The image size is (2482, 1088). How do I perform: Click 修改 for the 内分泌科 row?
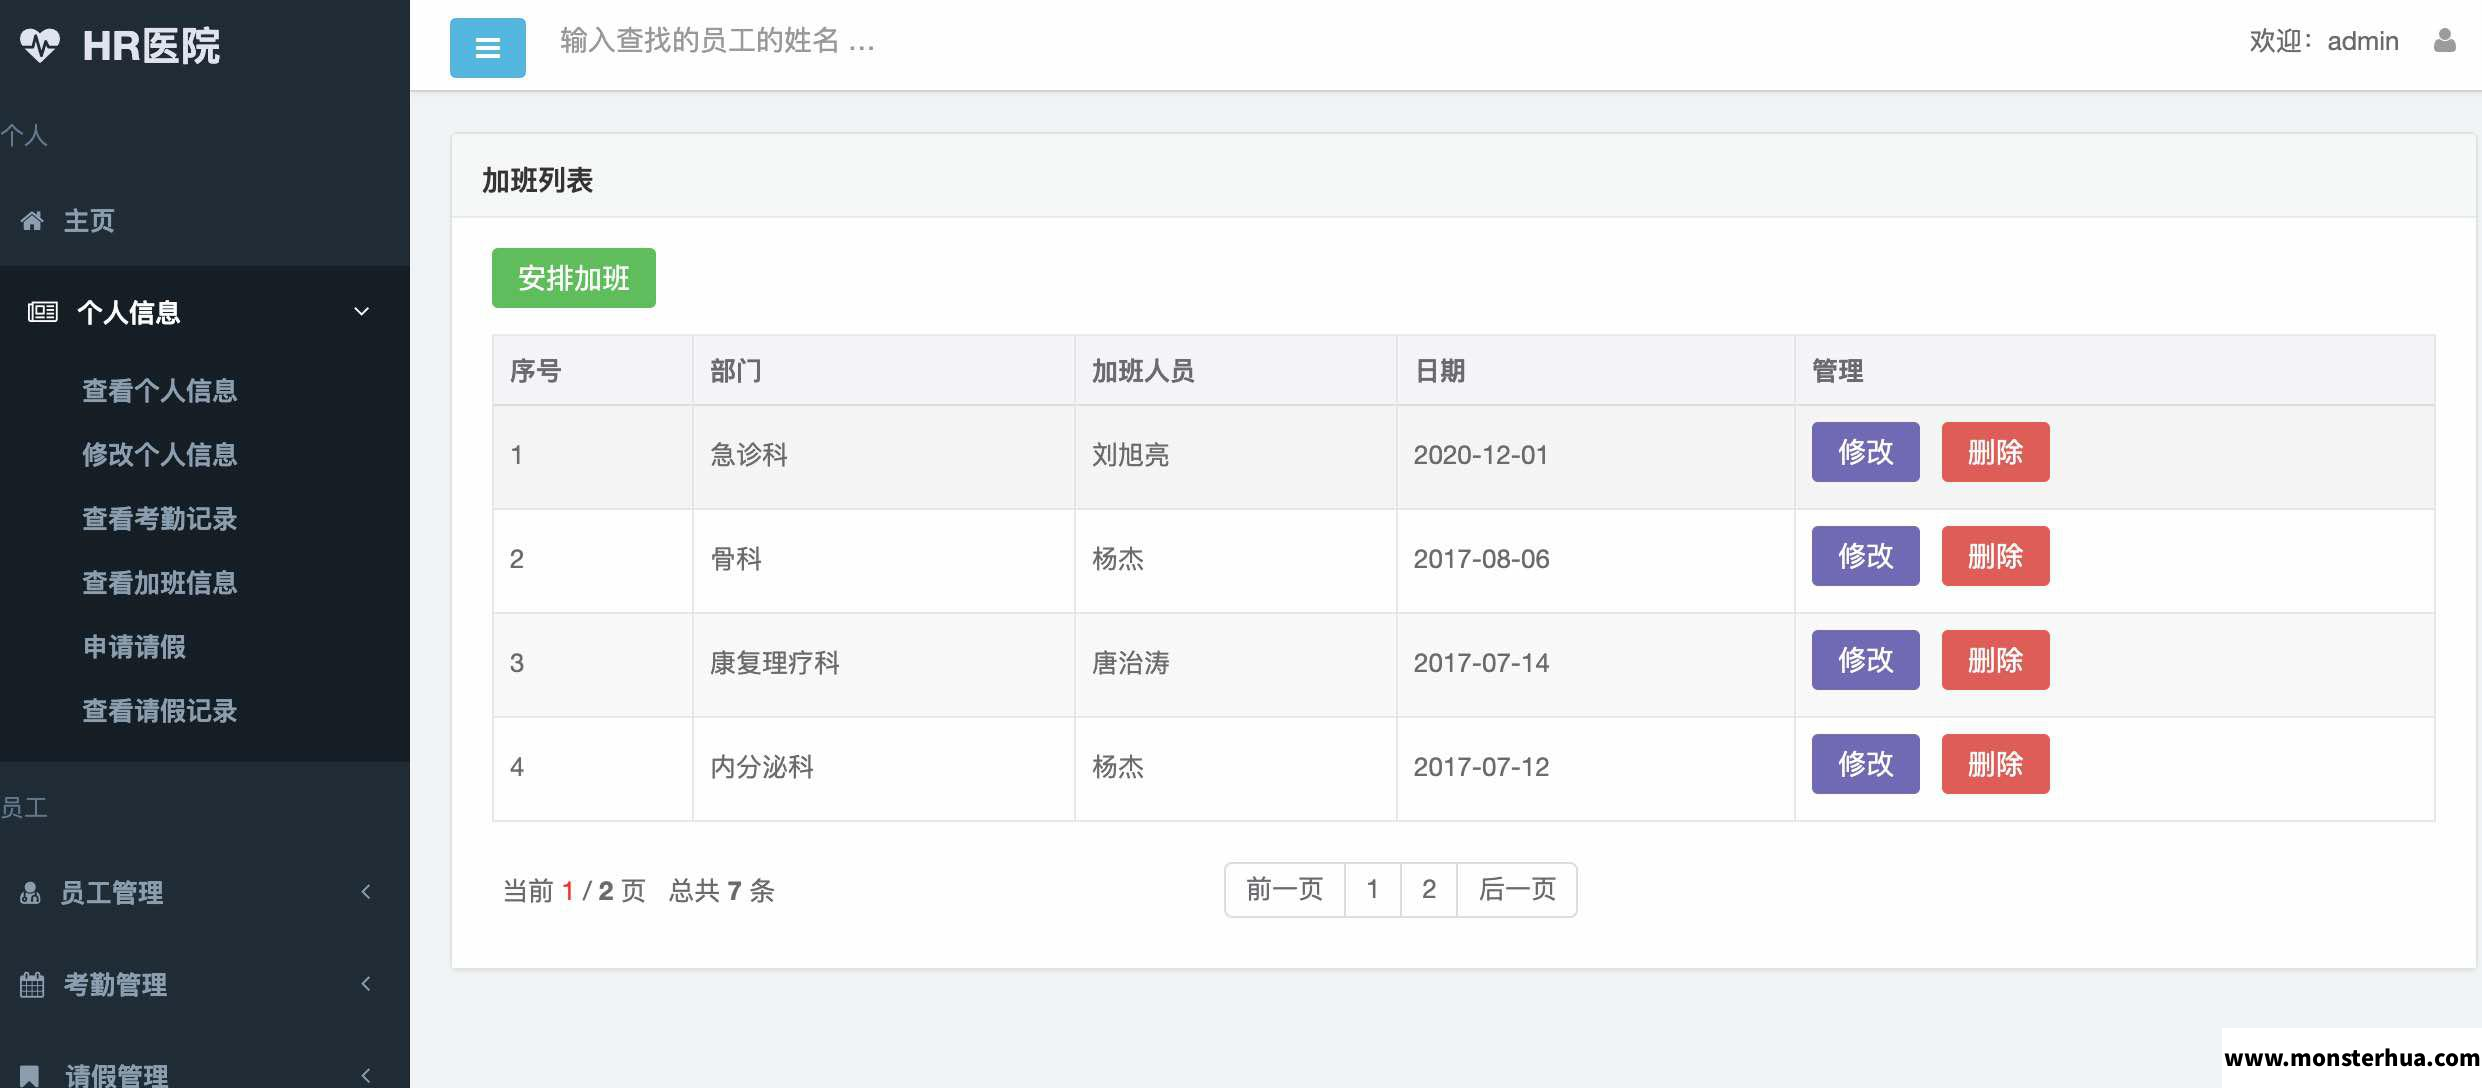coord(1866,764)
